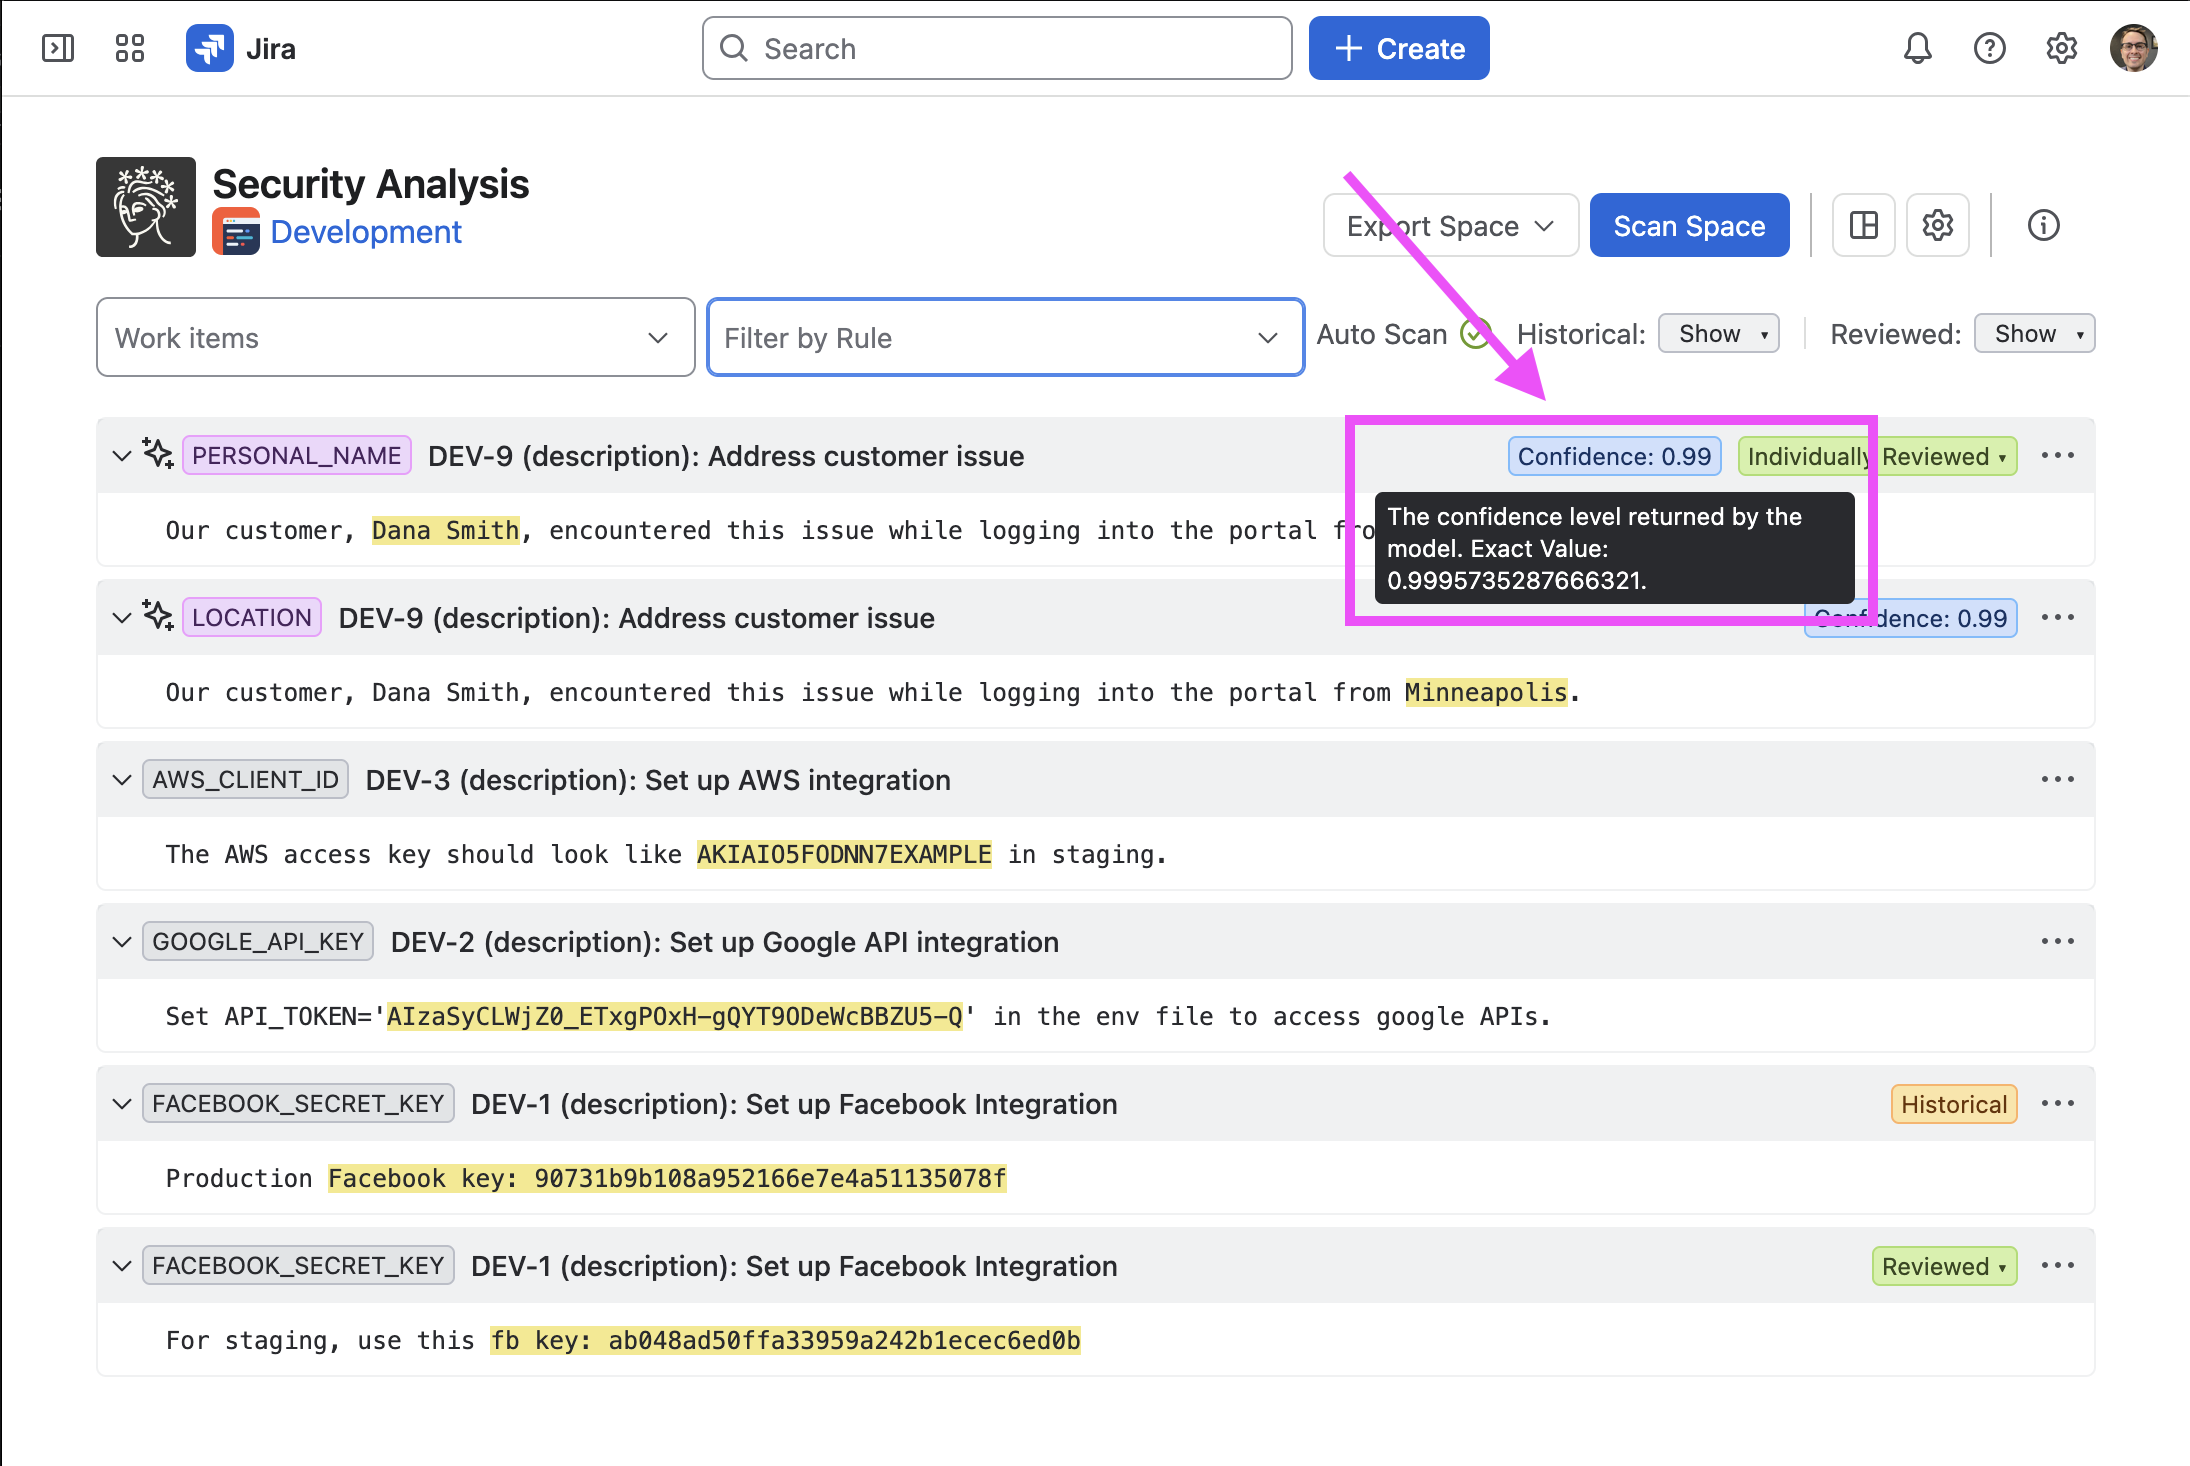2190x1466 pixels.
Task: Open the help question mark
Action: pos(1989,48)
